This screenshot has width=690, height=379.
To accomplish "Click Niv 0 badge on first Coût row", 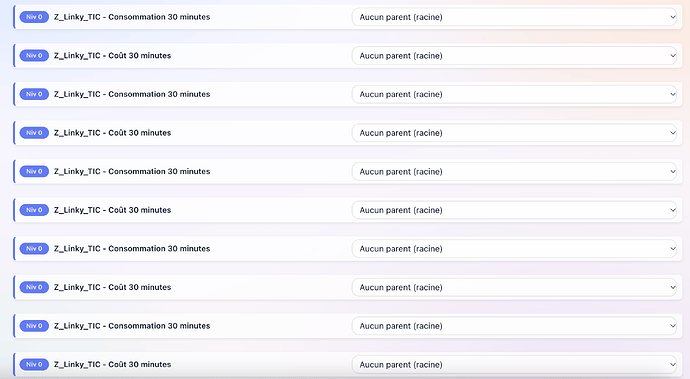I will click(34, 56).
